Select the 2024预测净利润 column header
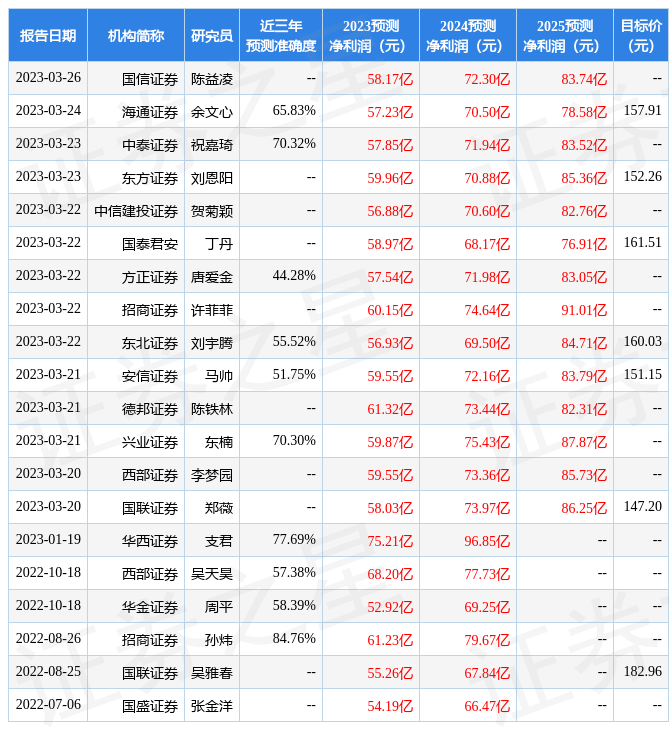The image size is (669, 730). (x=467, y=35)
